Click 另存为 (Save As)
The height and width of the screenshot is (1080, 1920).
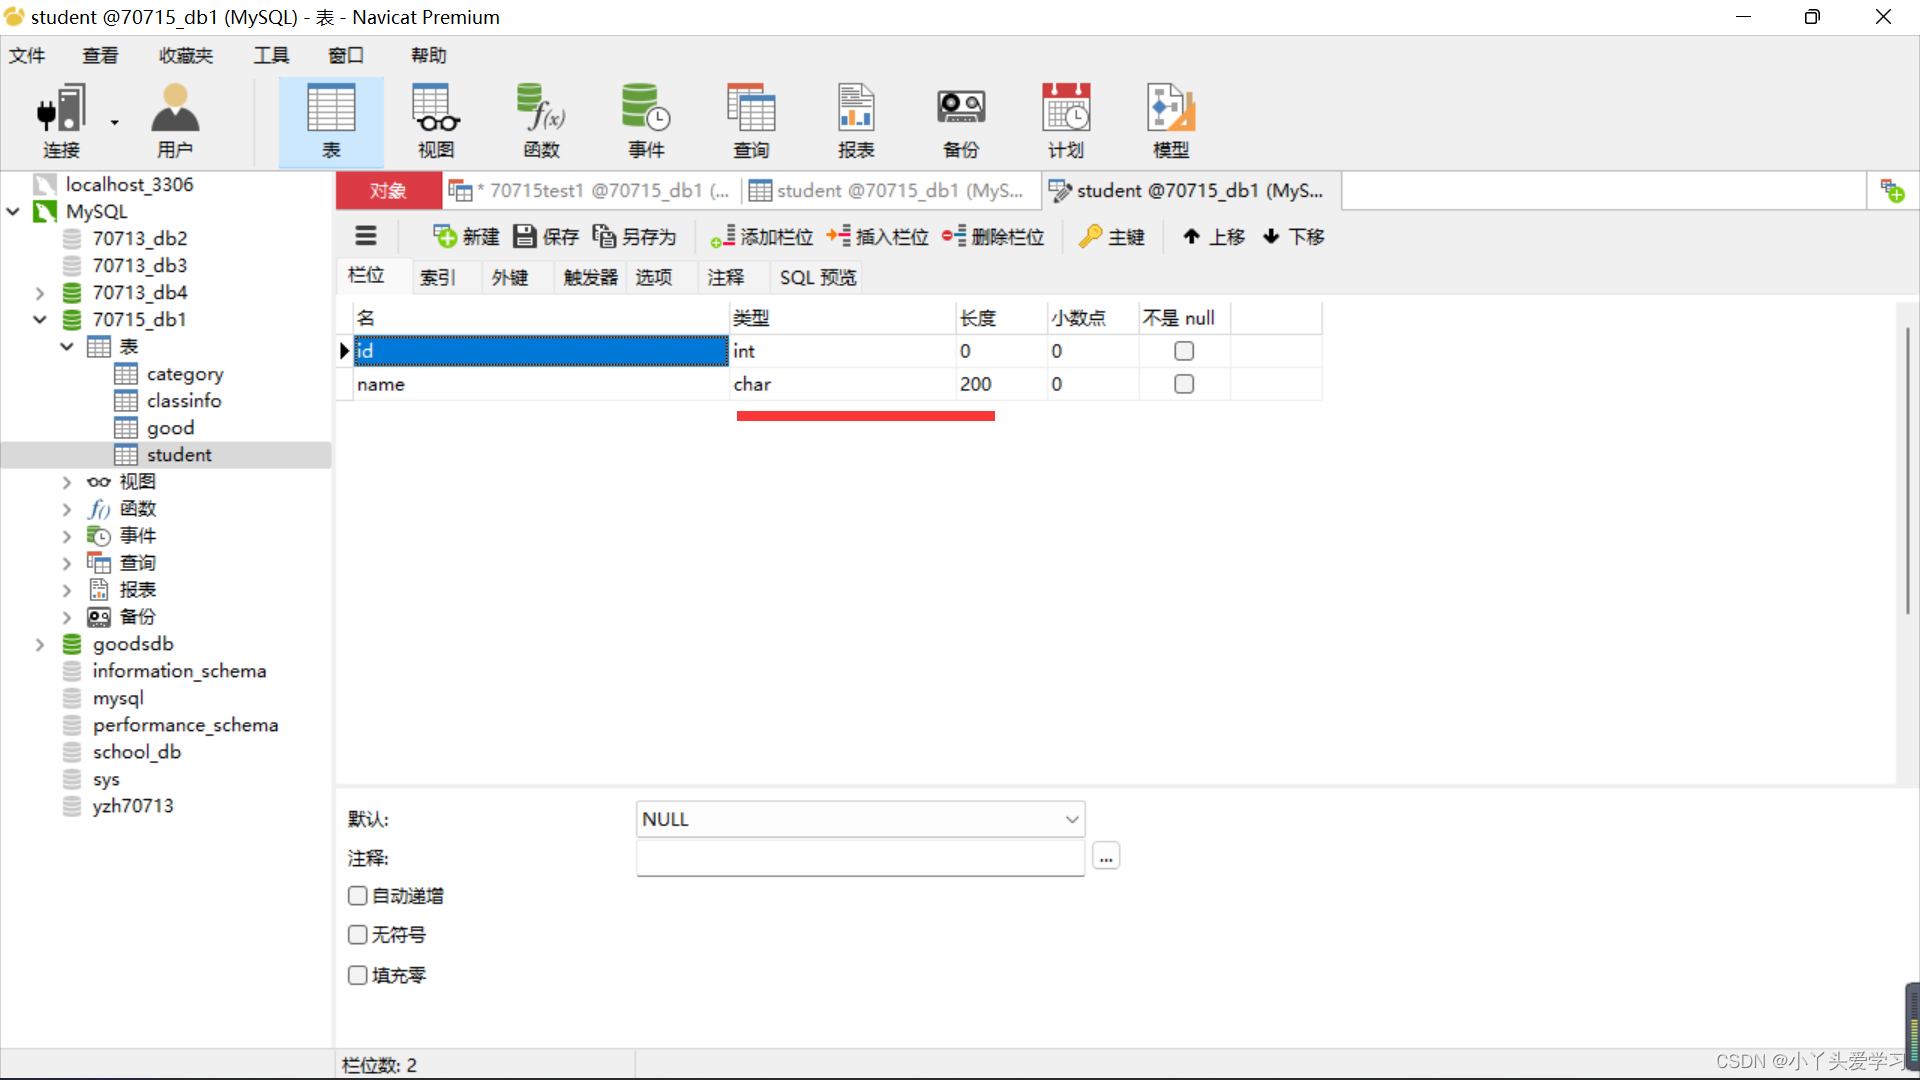click(635, 236)
